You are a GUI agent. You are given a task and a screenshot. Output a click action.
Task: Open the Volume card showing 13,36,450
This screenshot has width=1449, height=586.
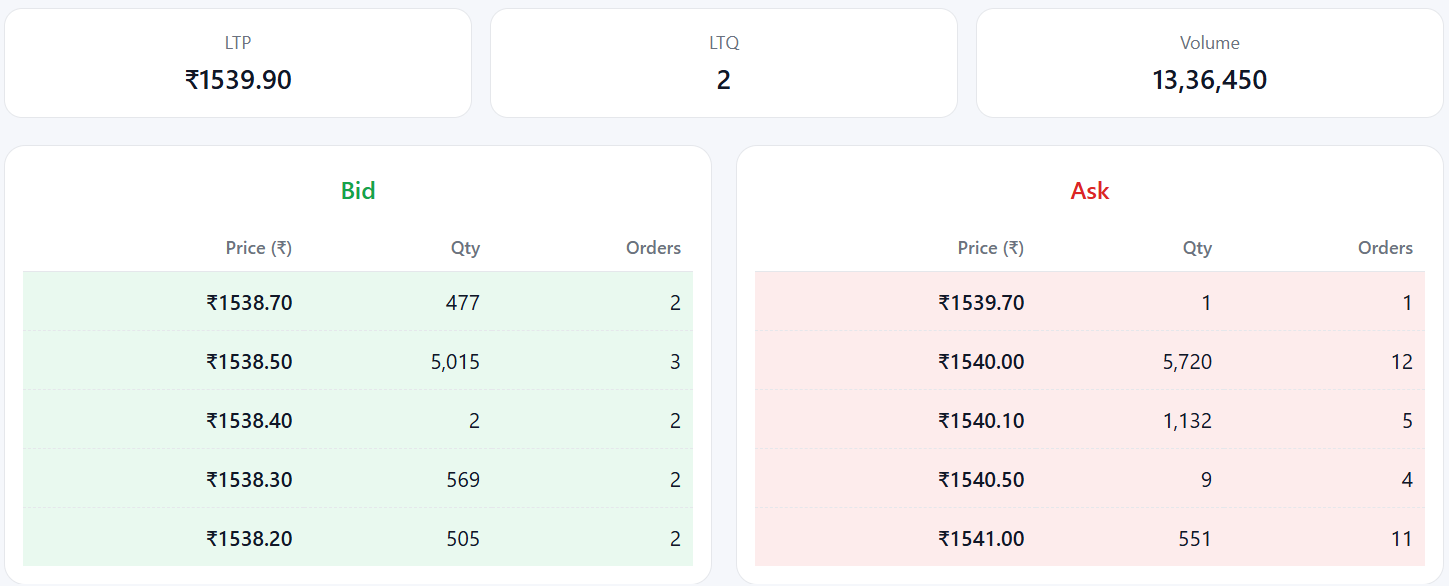[x=1209, y=62]
